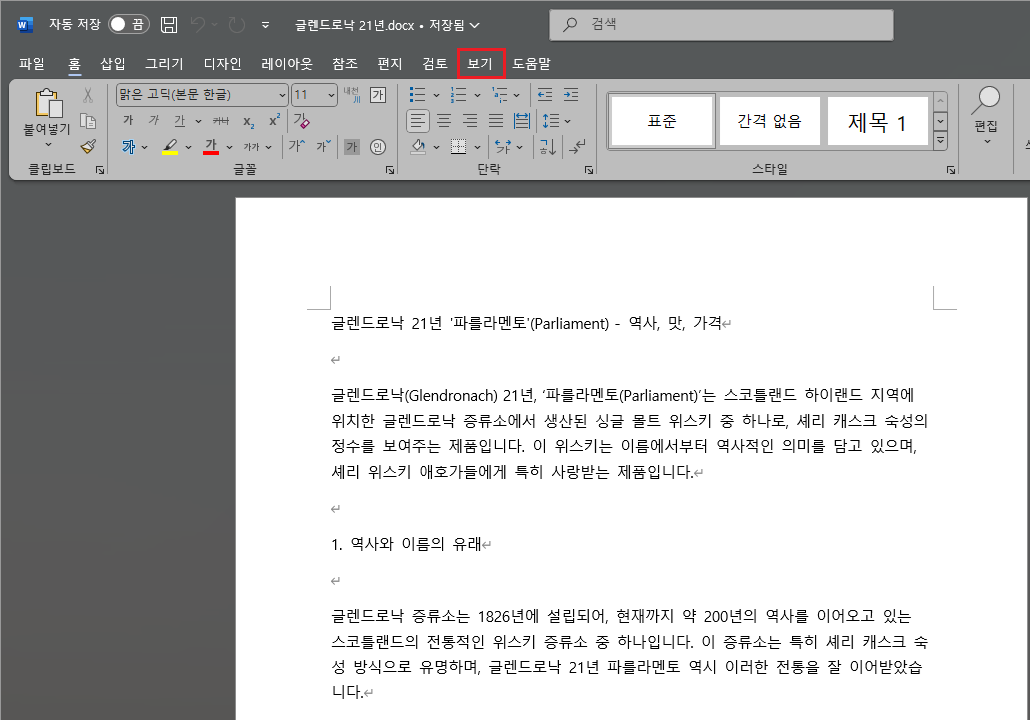
Task: Toggle text highlight color on
Action: 169,146
